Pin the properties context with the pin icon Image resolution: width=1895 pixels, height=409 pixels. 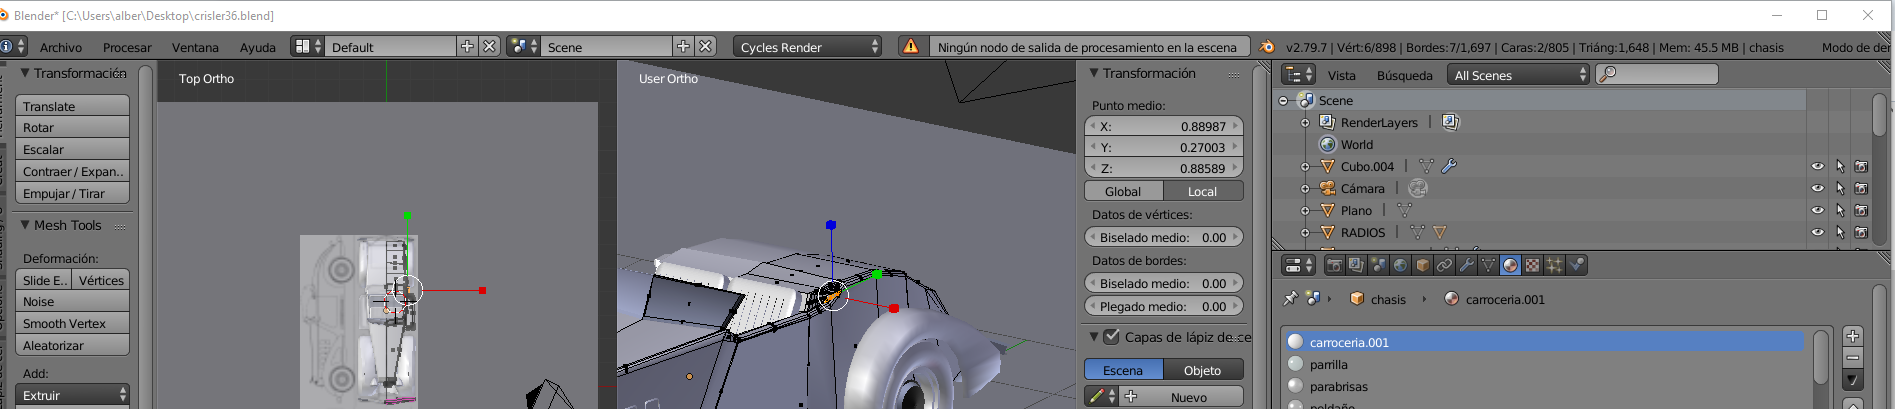[1291, 298]
